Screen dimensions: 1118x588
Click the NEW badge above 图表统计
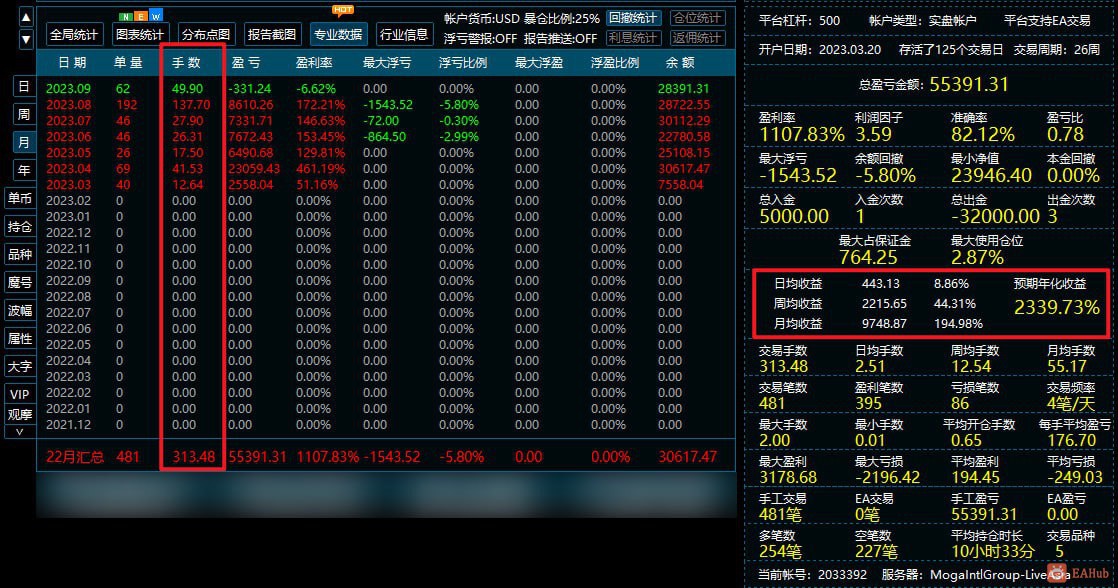tap(141, 16)
